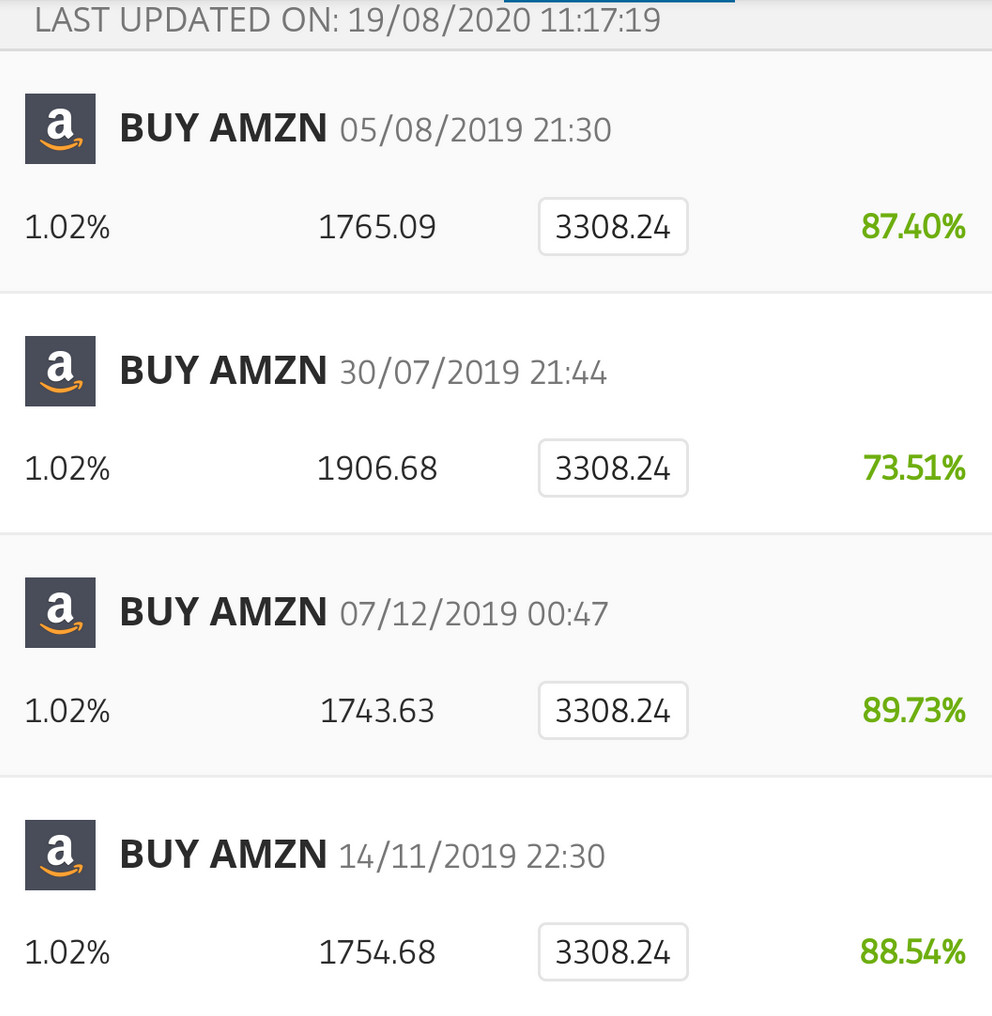Image resolution: width=992 pixels, height=1016 pixels.
Task: Click the Last Updated On timestamp
Action: click(x=348, y=19)
